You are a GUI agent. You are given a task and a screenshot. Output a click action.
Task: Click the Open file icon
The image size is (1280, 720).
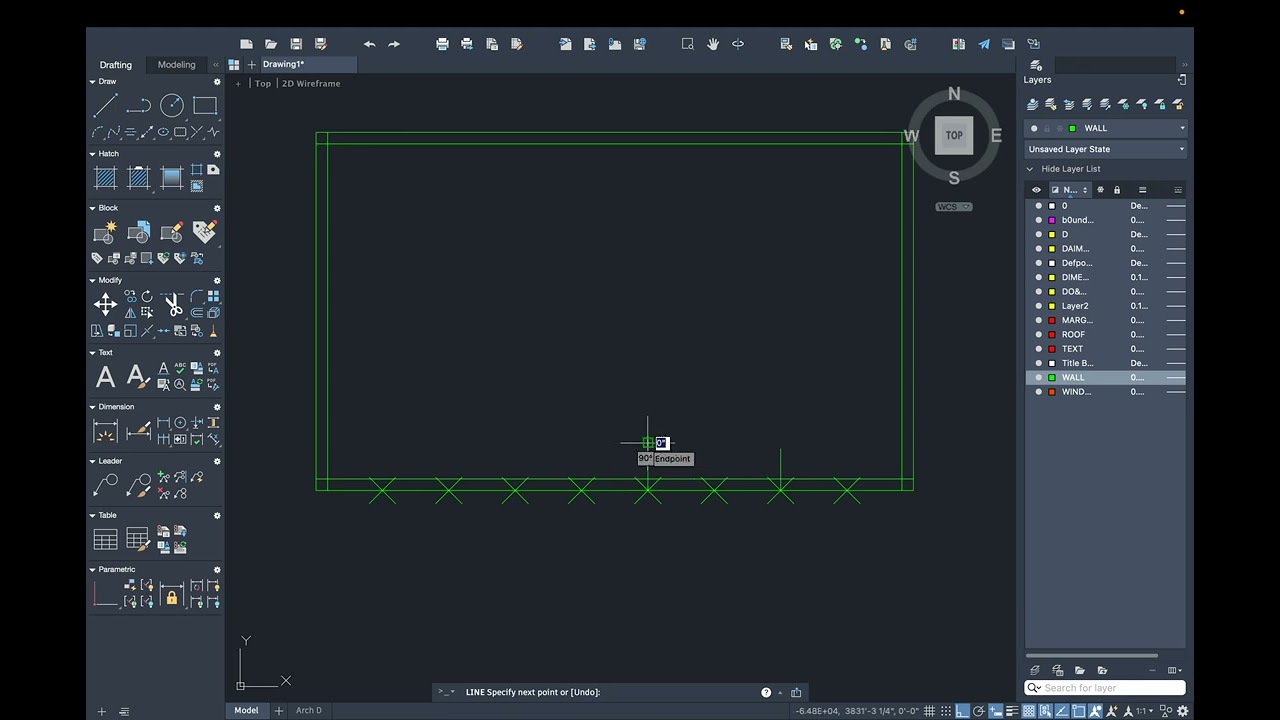(271, 44)
